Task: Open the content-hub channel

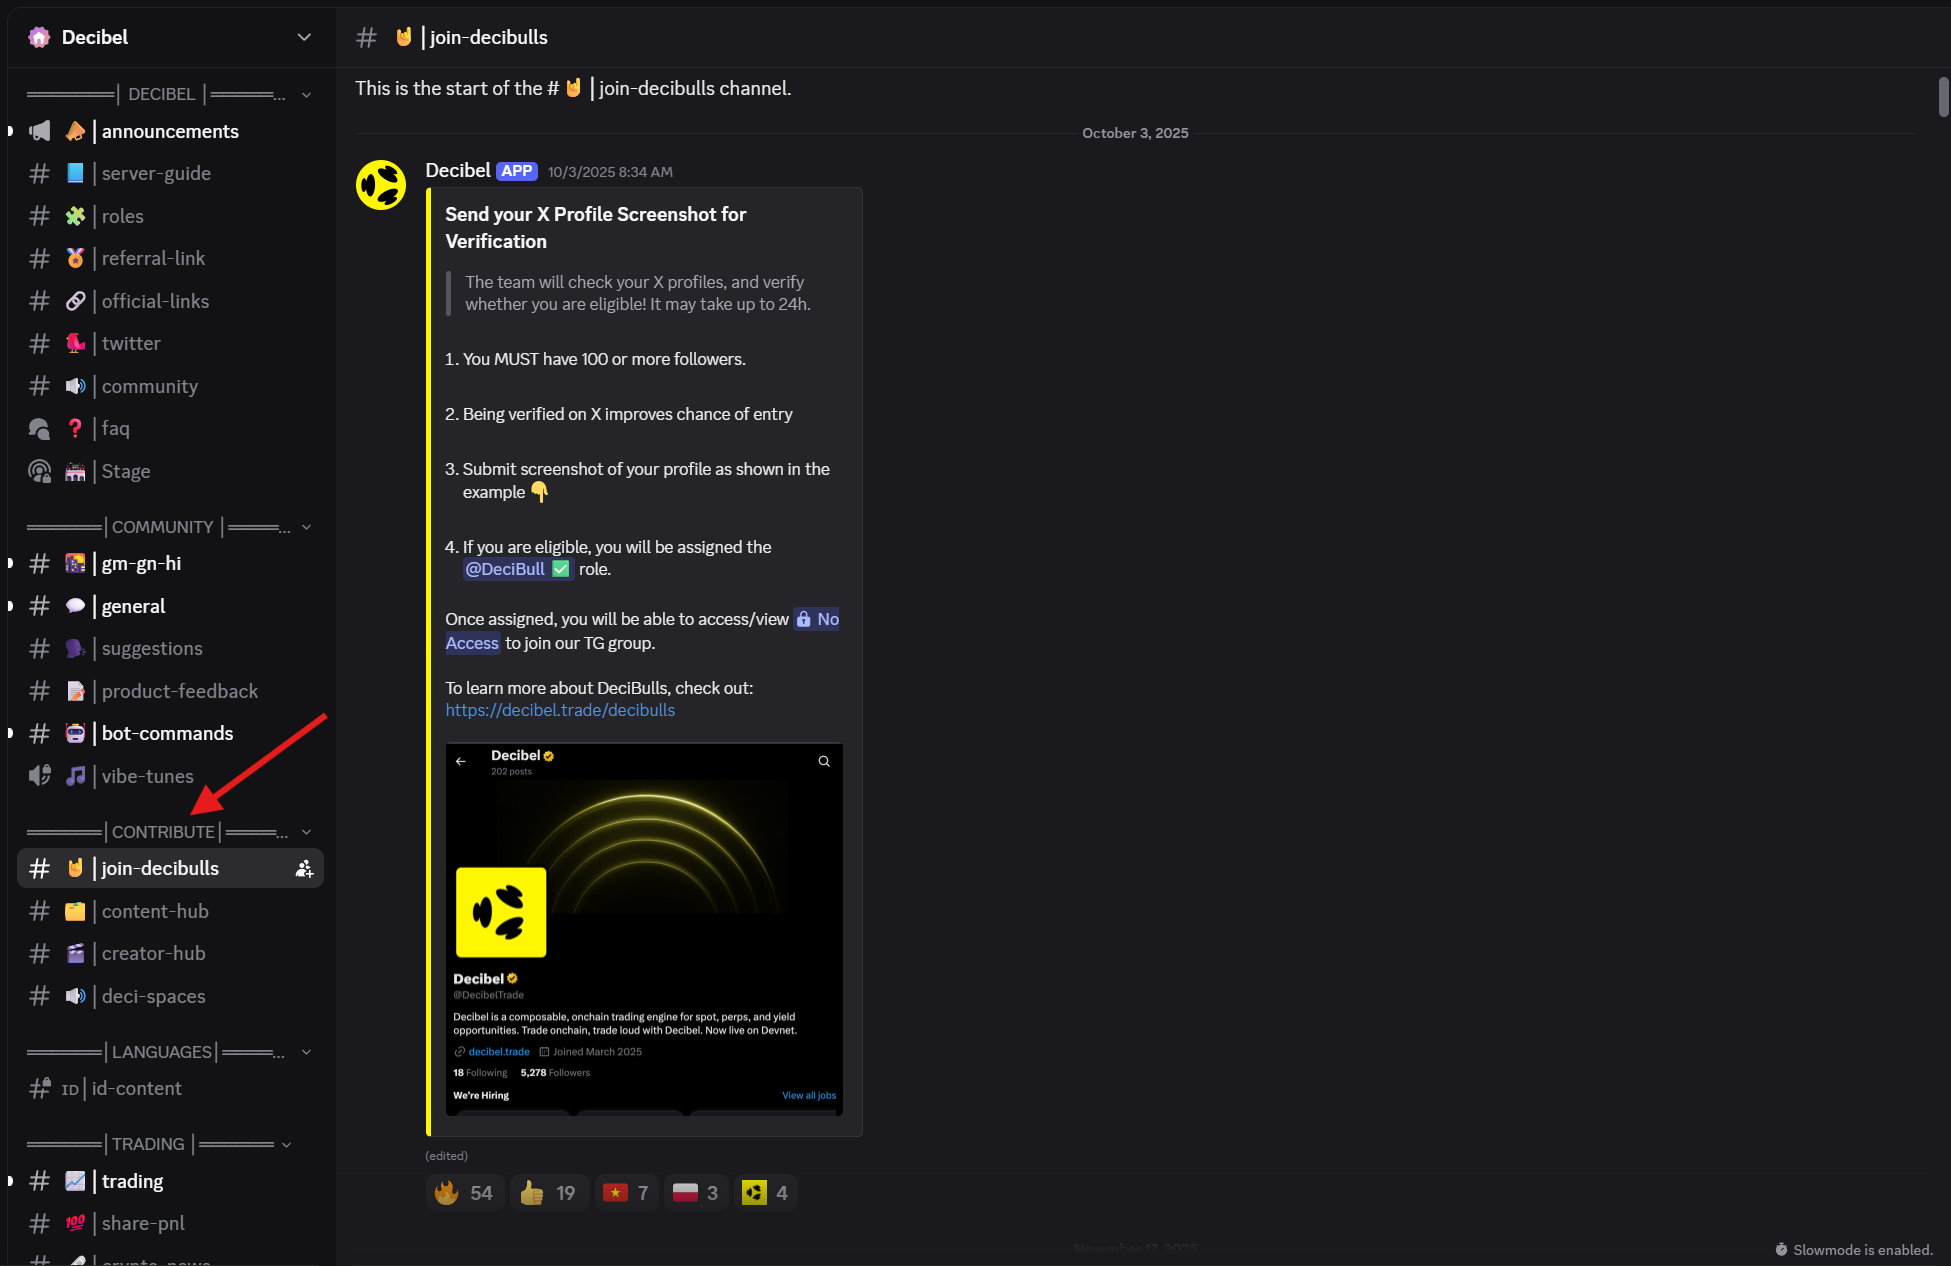Action: click(x=155, y=911)
